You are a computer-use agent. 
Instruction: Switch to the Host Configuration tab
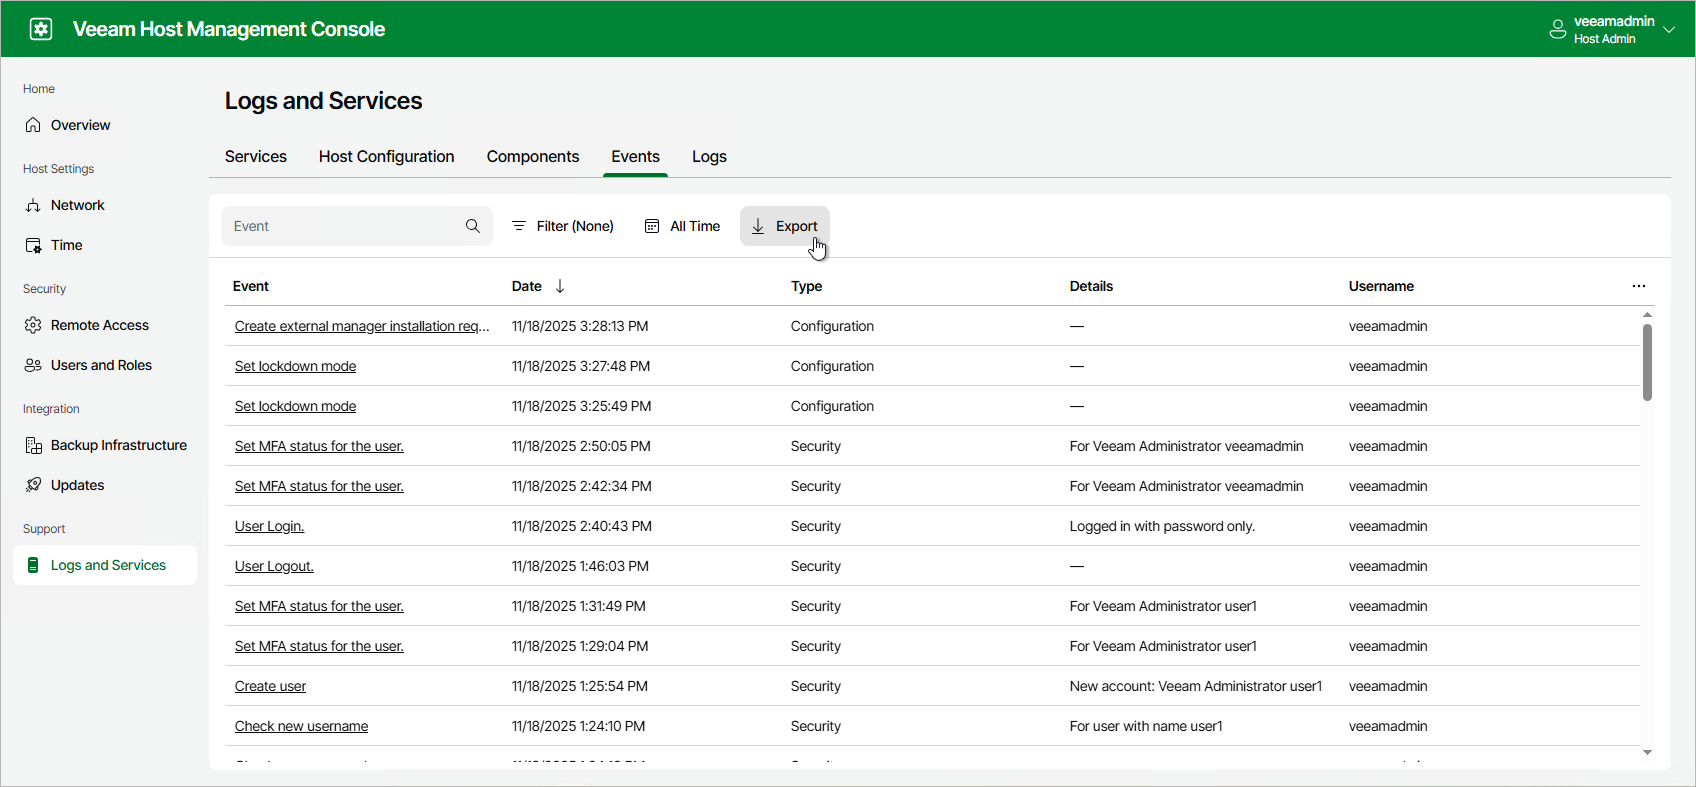[386, 157]
